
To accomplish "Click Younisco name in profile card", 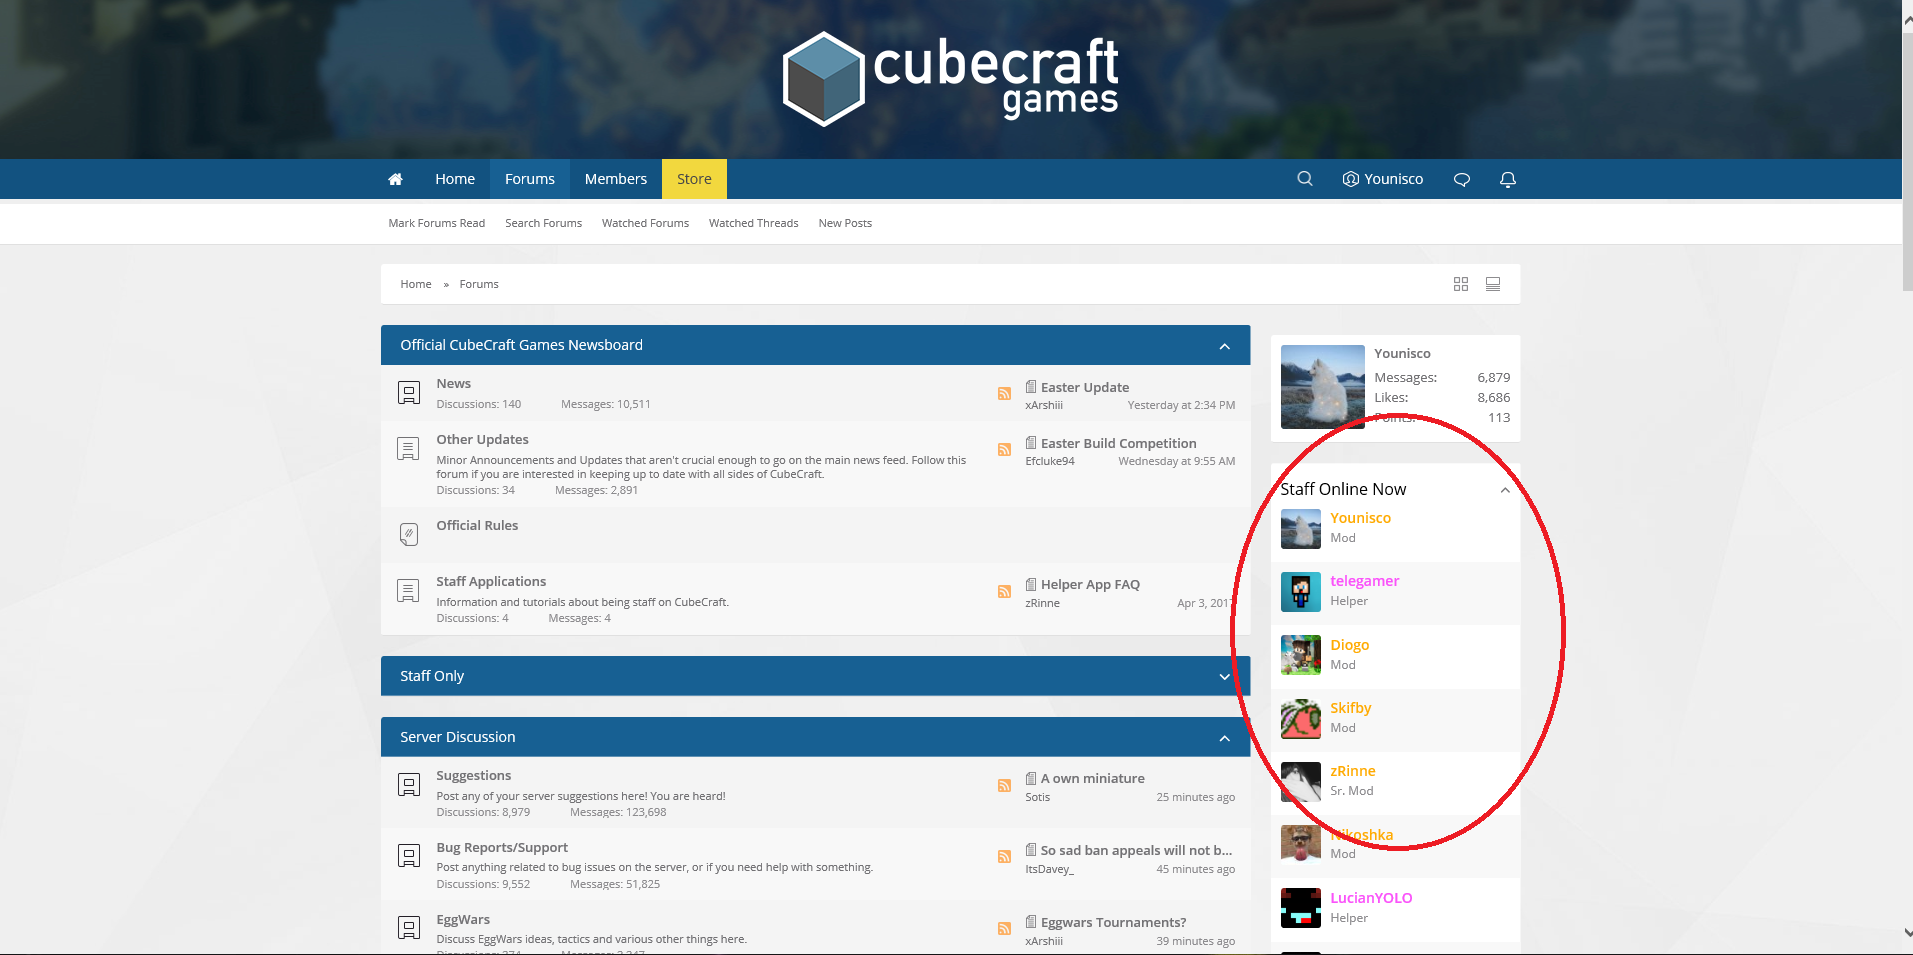I will point(1402,354).
